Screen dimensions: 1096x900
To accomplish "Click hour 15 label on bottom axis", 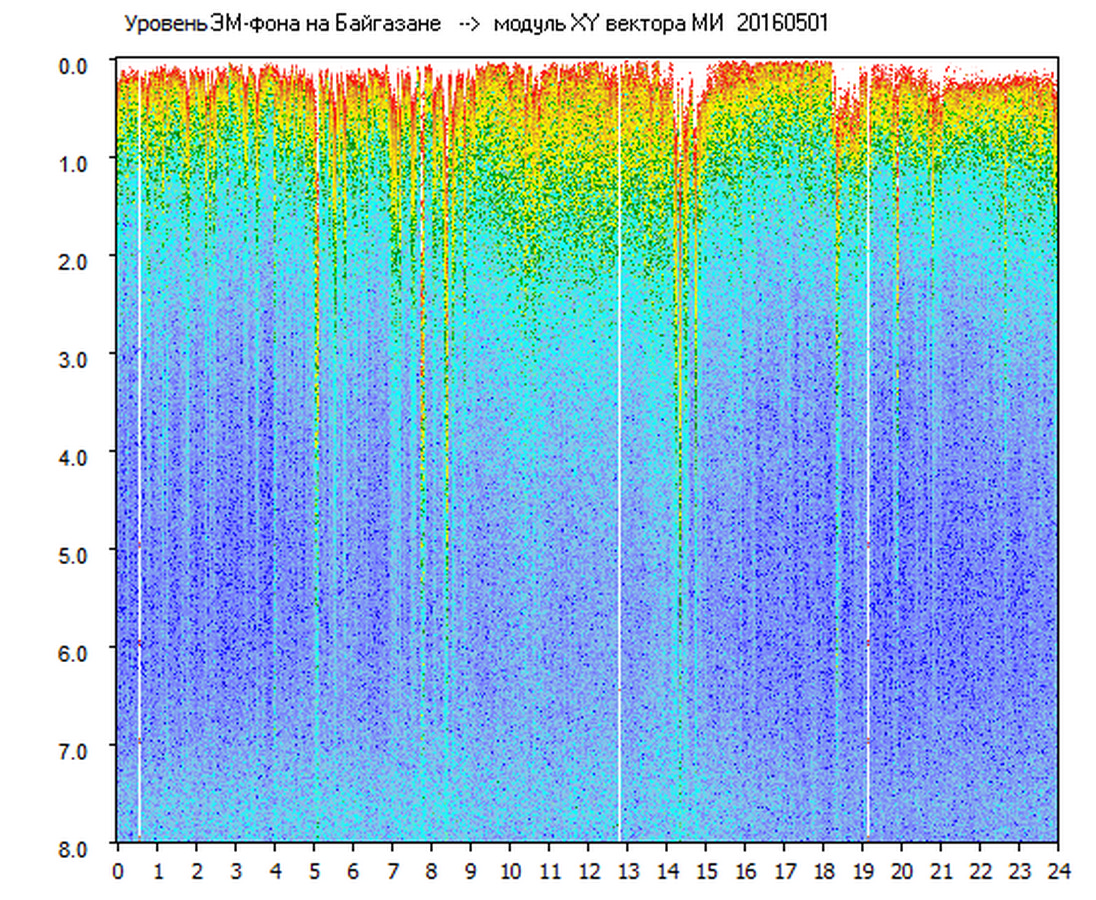I will (x=706, y=871).
